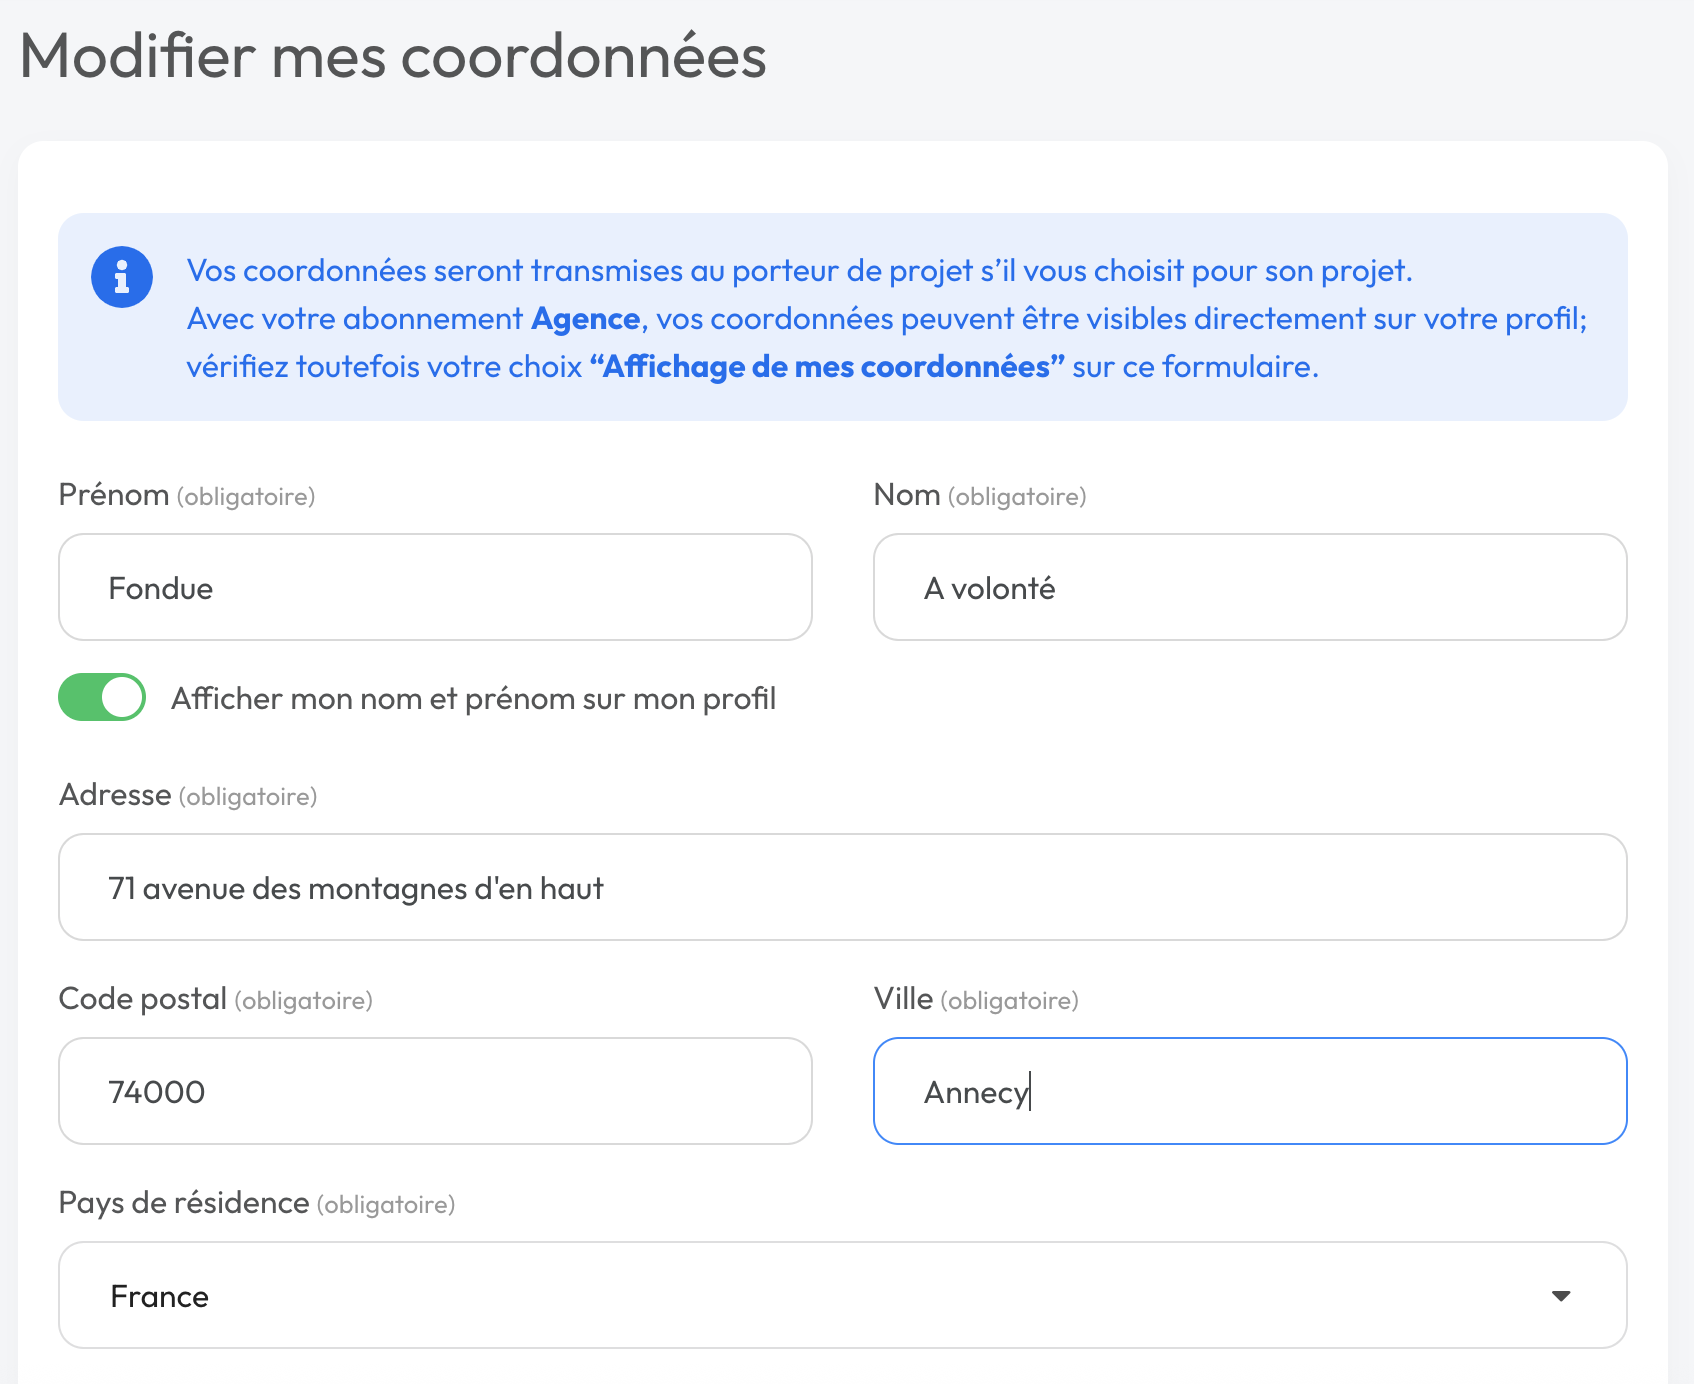This screenshot has height=1384, width=1694.
Task: Click the dropdown arrow in the country selector
Action: [1560, 1296]
